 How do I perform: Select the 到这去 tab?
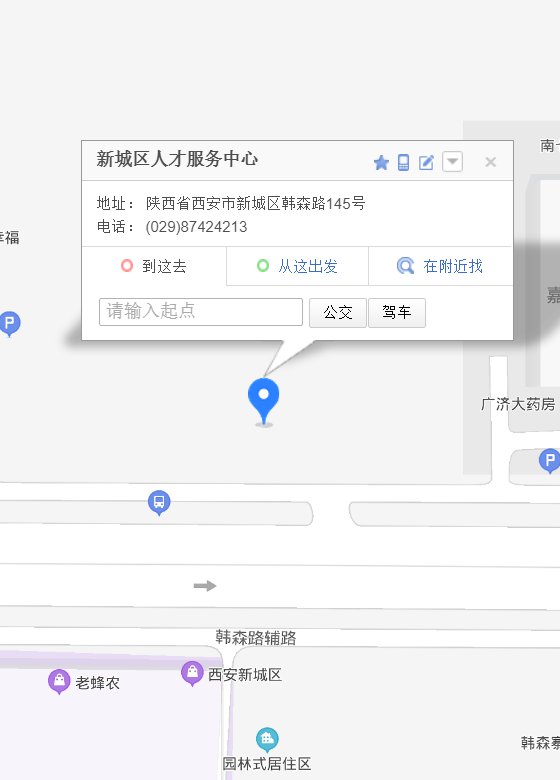(154, 266)
